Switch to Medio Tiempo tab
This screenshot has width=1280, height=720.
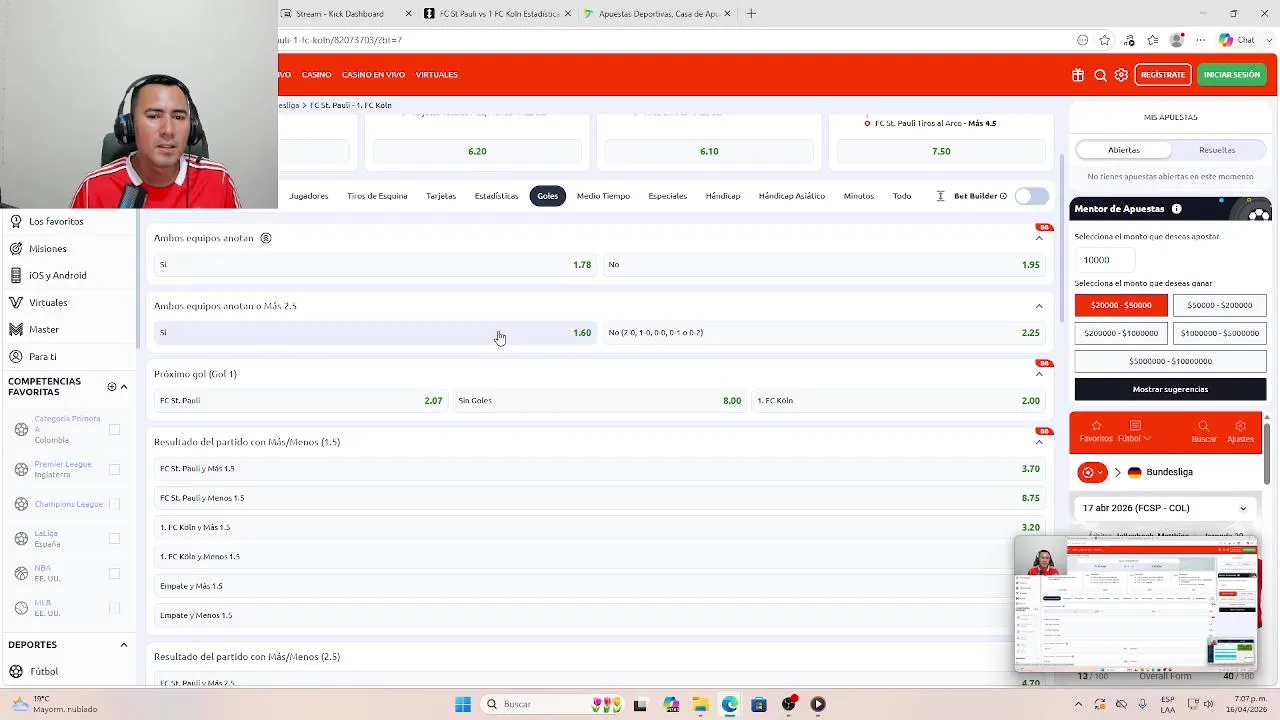tap(603, 196)
